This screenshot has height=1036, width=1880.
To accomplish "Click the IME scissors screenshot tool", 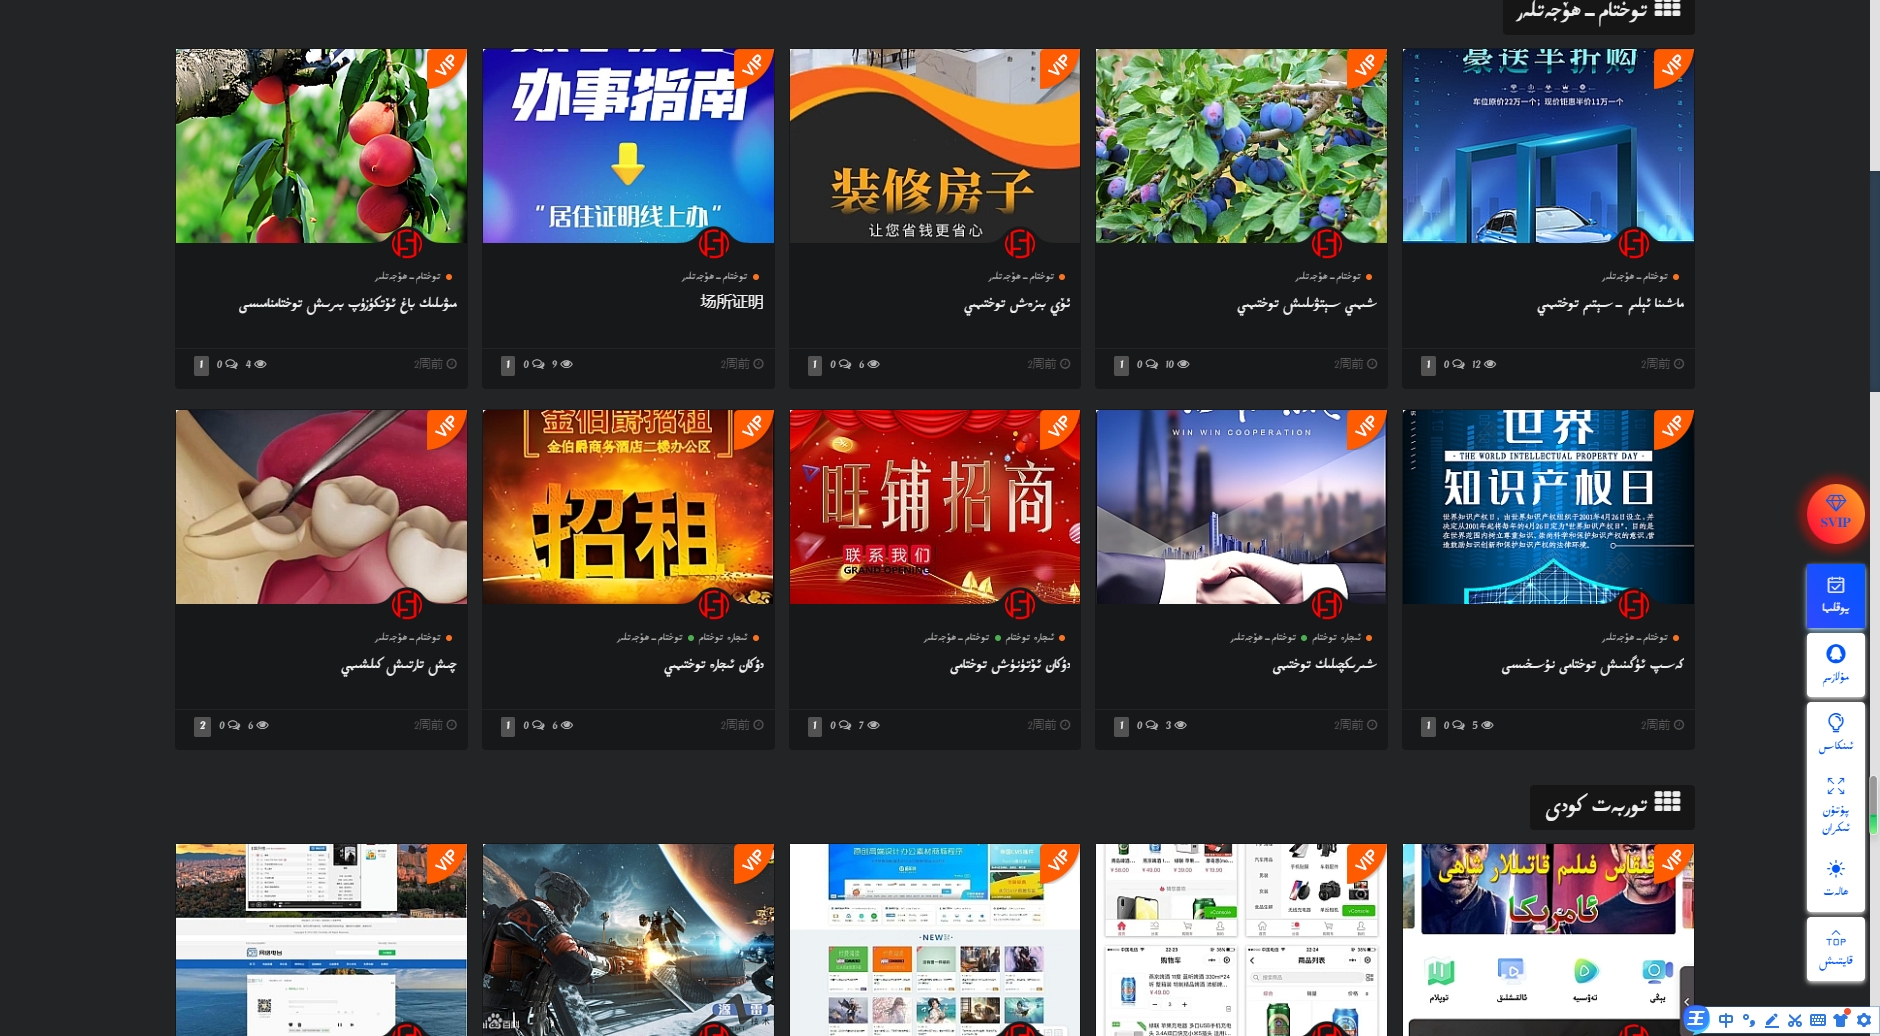I will pos(1795,1020).
